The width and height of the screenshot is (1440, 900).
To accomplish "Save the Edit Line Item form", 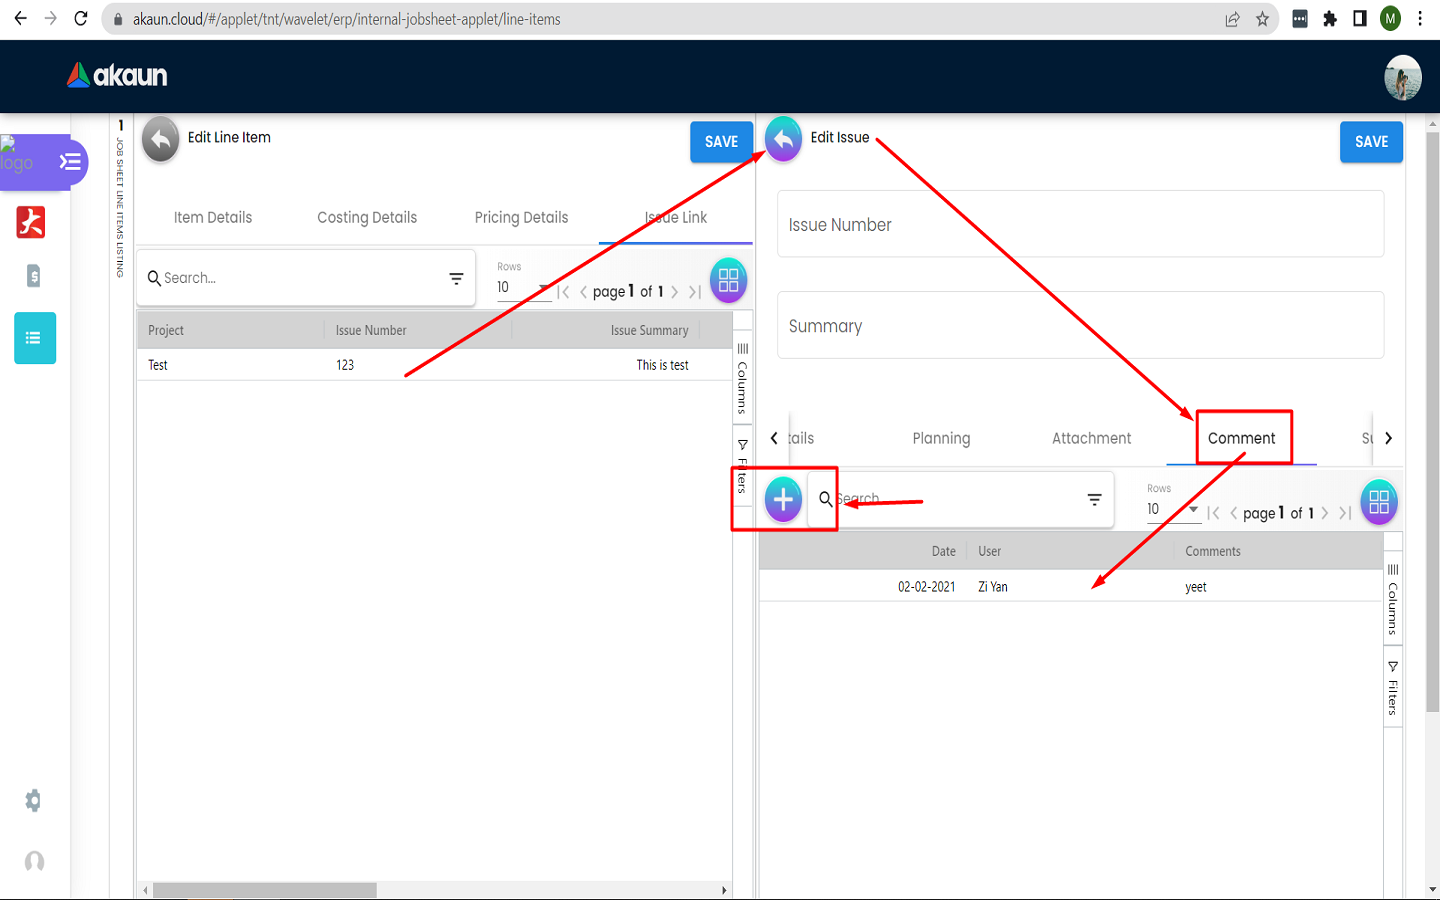I will [x=721, y=142].
